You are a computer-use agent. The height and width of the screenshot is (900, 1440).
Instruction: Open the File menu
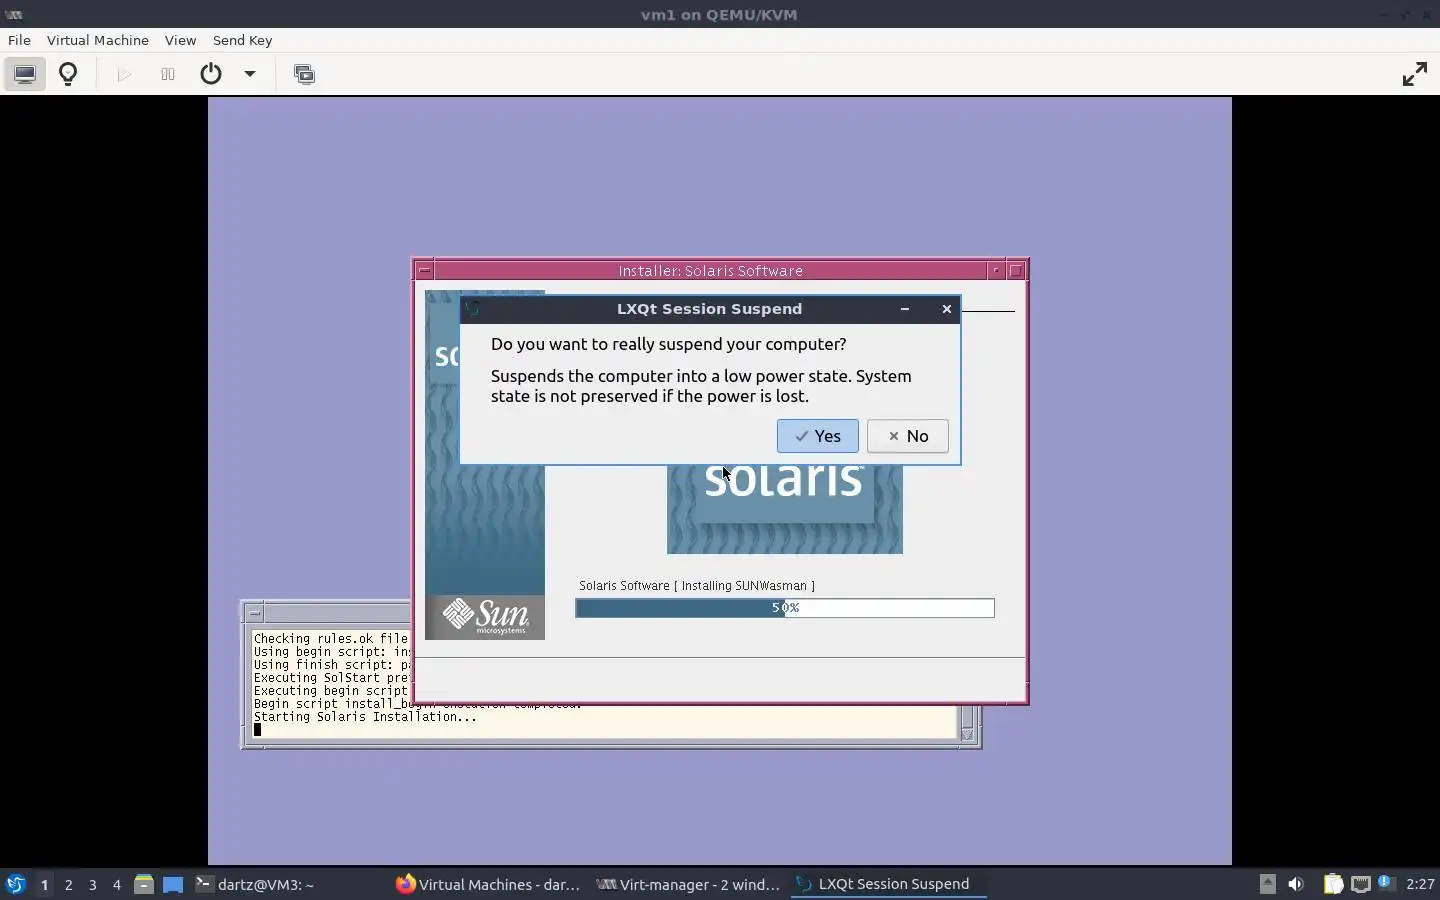tap(19, 40)
